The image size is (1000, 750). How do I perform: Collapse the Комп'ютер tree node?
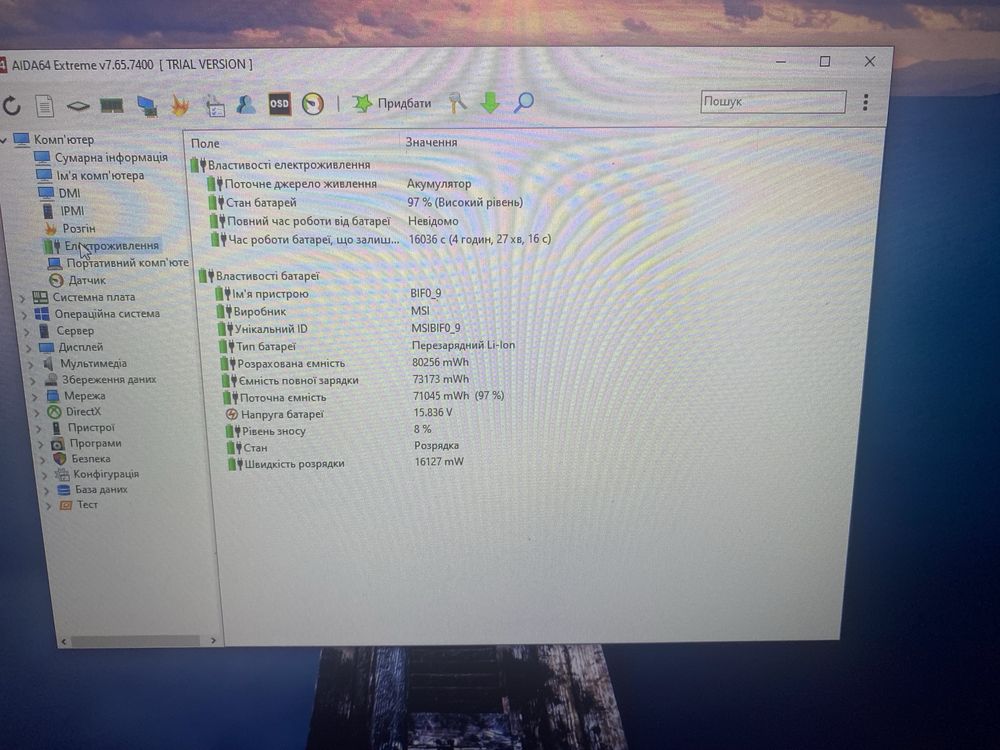click(x=4, y=140)
